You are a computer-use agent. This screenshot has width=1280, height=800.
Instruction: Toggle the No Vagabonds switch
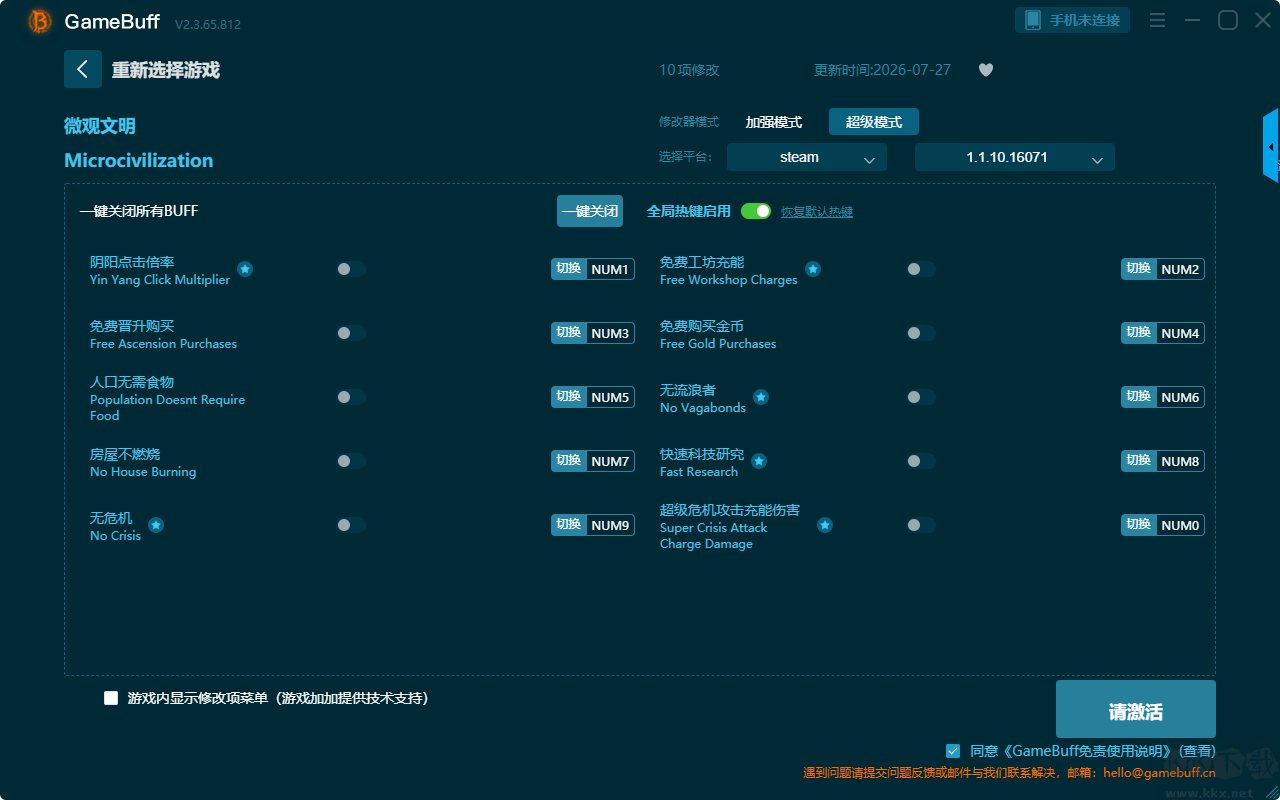tap(921, 397)
